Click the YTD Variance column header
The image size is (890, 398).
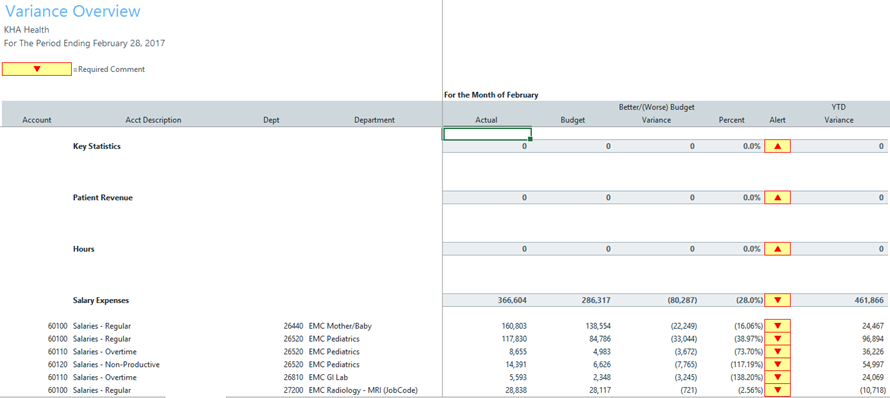pyautogui.click(x=839, y=114)
